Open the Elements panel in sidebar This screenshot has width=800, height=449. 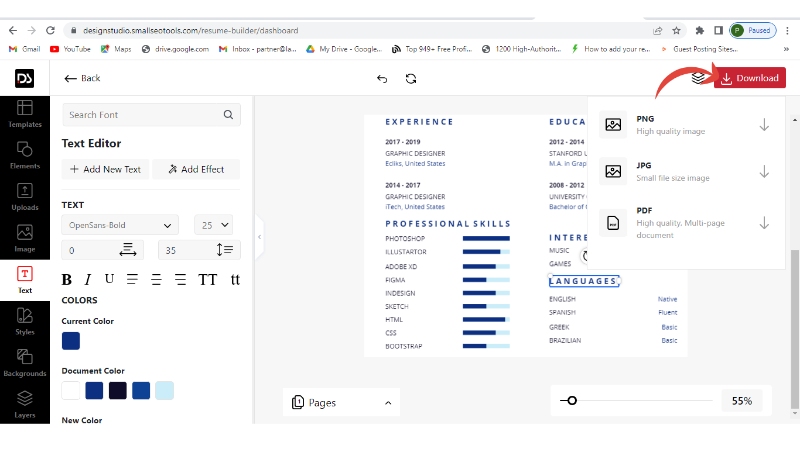click(x=25, y=155)
